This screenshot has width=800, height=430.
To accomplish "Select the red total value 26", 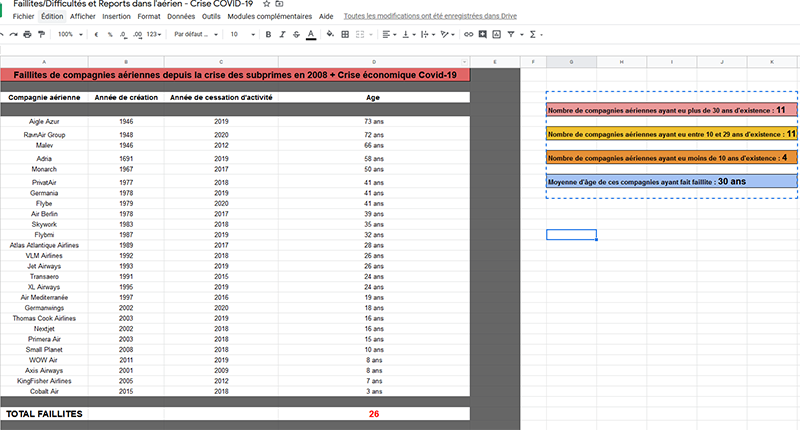I will pos(374,414).
